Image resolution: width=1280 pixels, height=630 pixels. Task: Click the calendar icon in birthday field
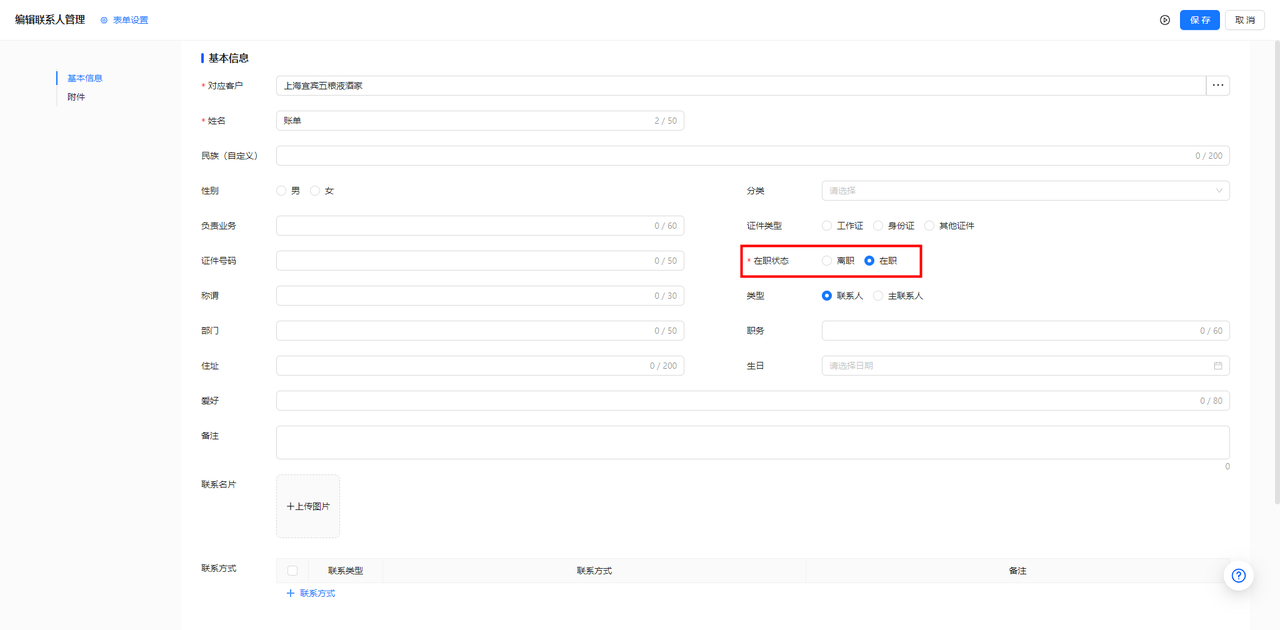(1218, 366)
